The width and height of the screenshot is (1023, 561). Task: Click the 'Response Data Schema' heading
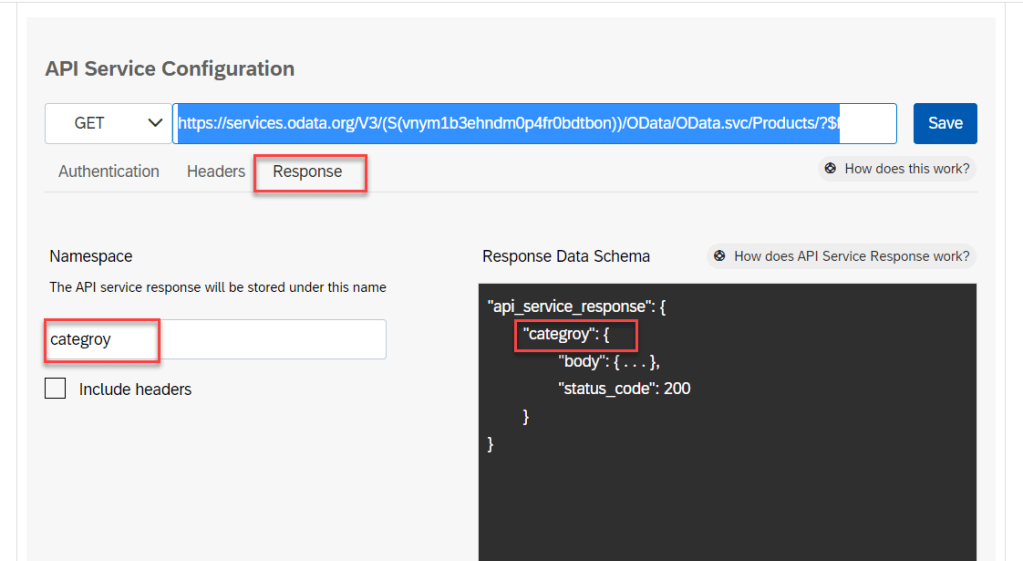(566, 256)
